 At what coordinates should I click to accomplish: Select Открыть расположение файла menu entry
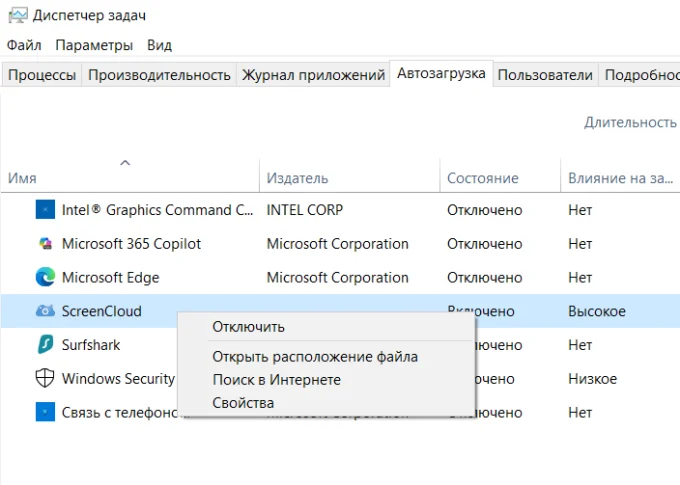pyautogui.click(x=315, y=357)
